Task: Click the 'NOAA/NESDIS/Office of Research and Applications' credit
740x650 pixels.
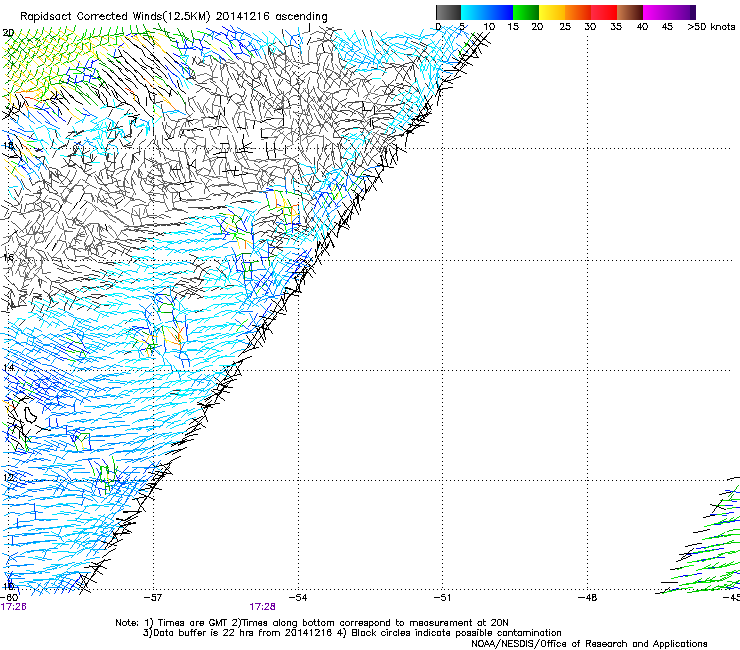Action: pyautogui.click(x=589, y=644)
